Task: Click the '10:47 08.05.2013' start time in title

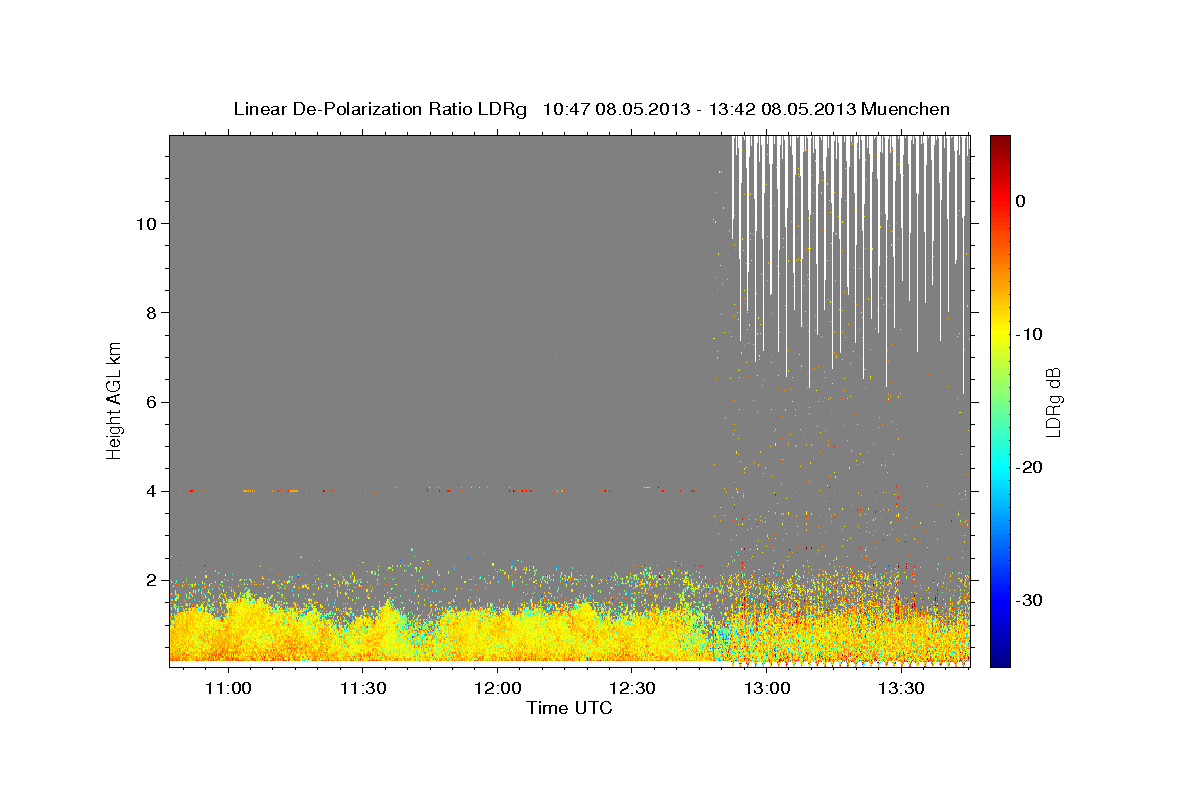Action: [616, 109]
